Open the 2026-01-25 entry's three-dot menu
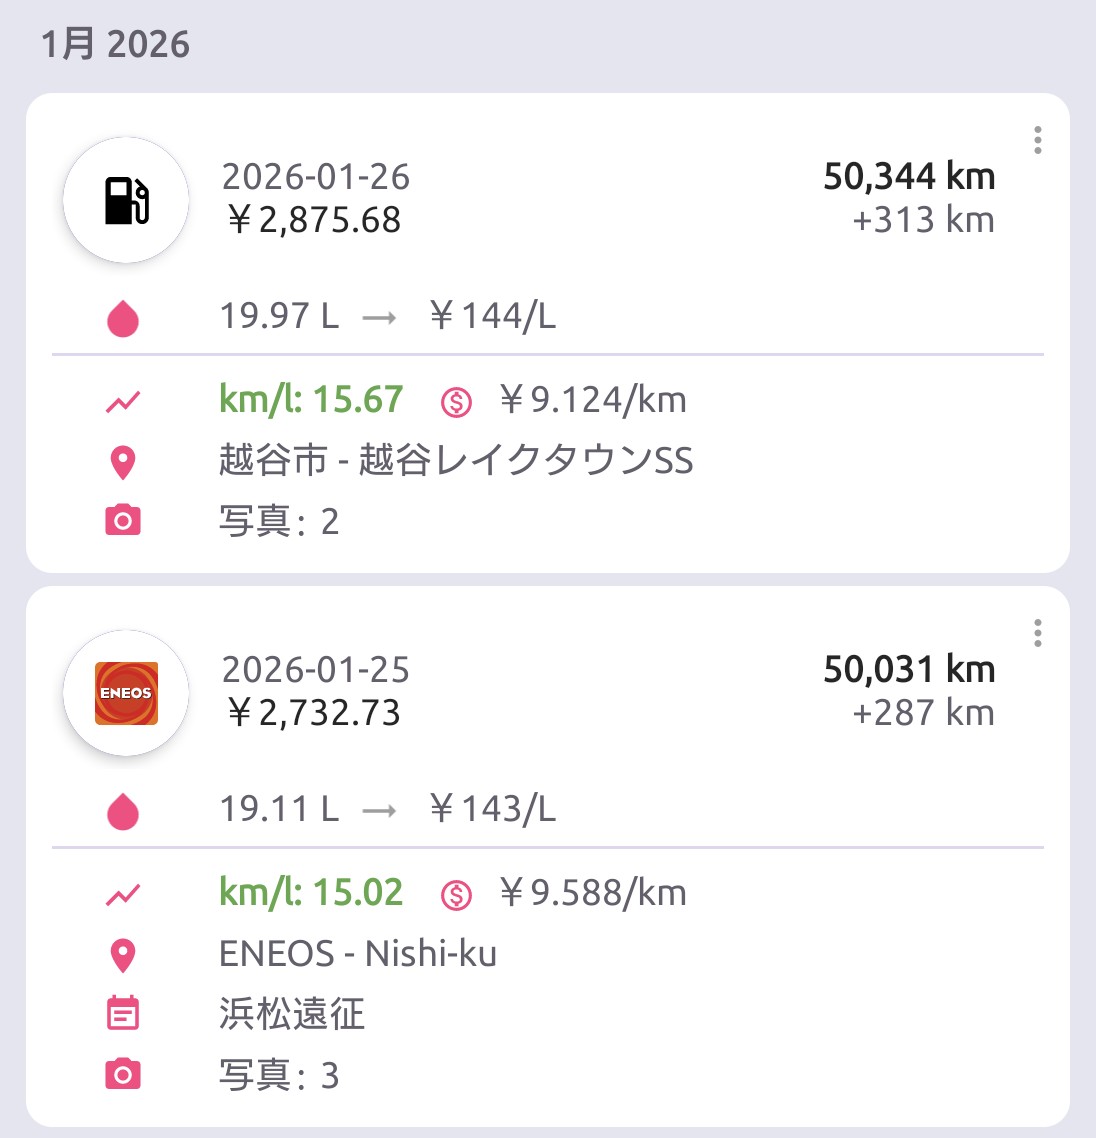The height and width of the screenshot is (1138, 1096). click(1038, 633)
